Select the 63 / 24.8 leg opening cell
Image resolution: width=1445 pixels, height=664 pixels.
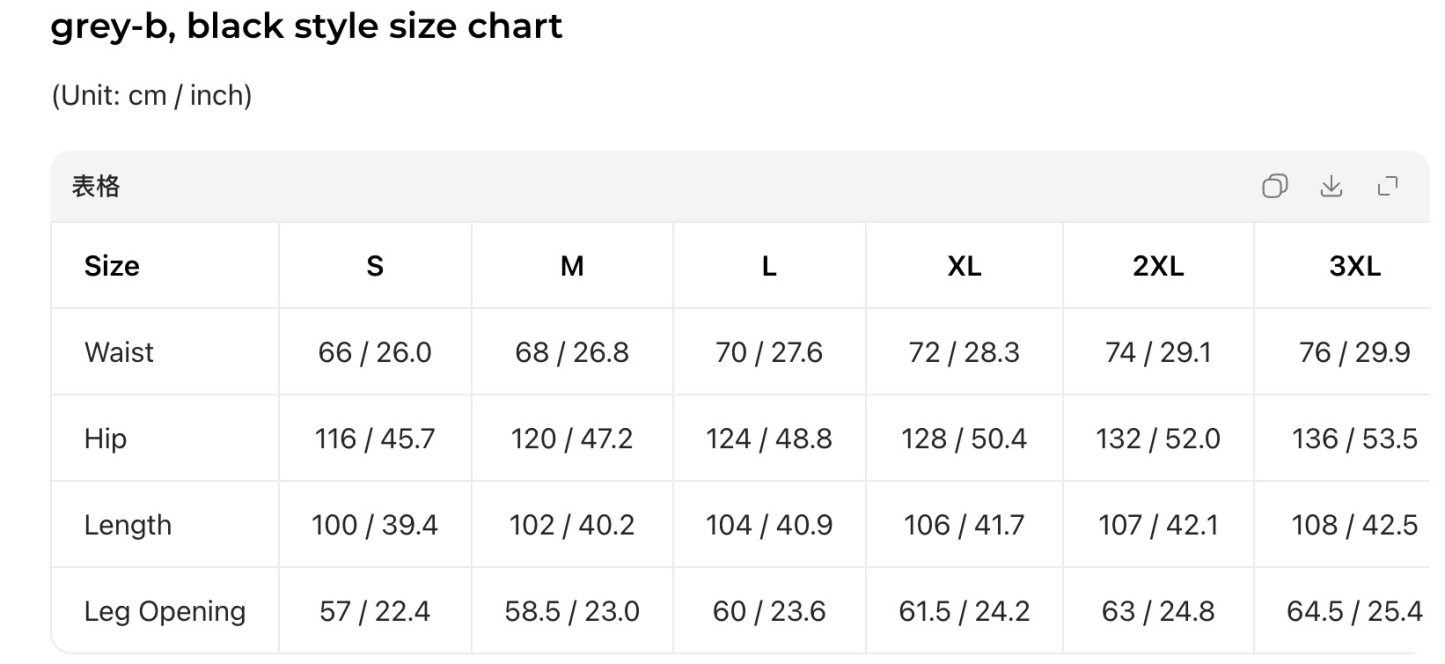pyautogui.click(x=1158, y=611)
